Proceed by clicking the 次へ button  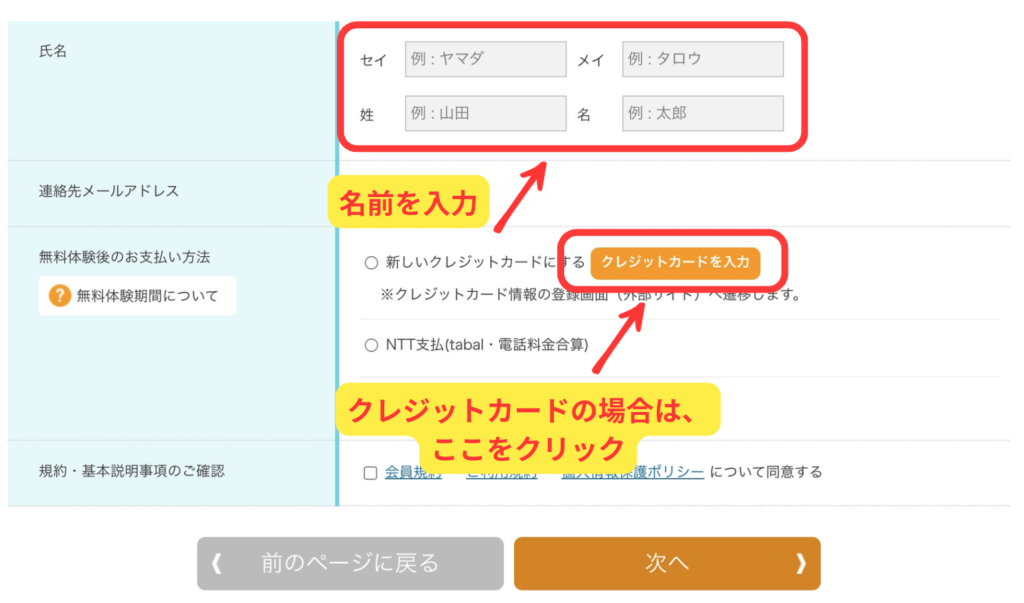[667, 564]
